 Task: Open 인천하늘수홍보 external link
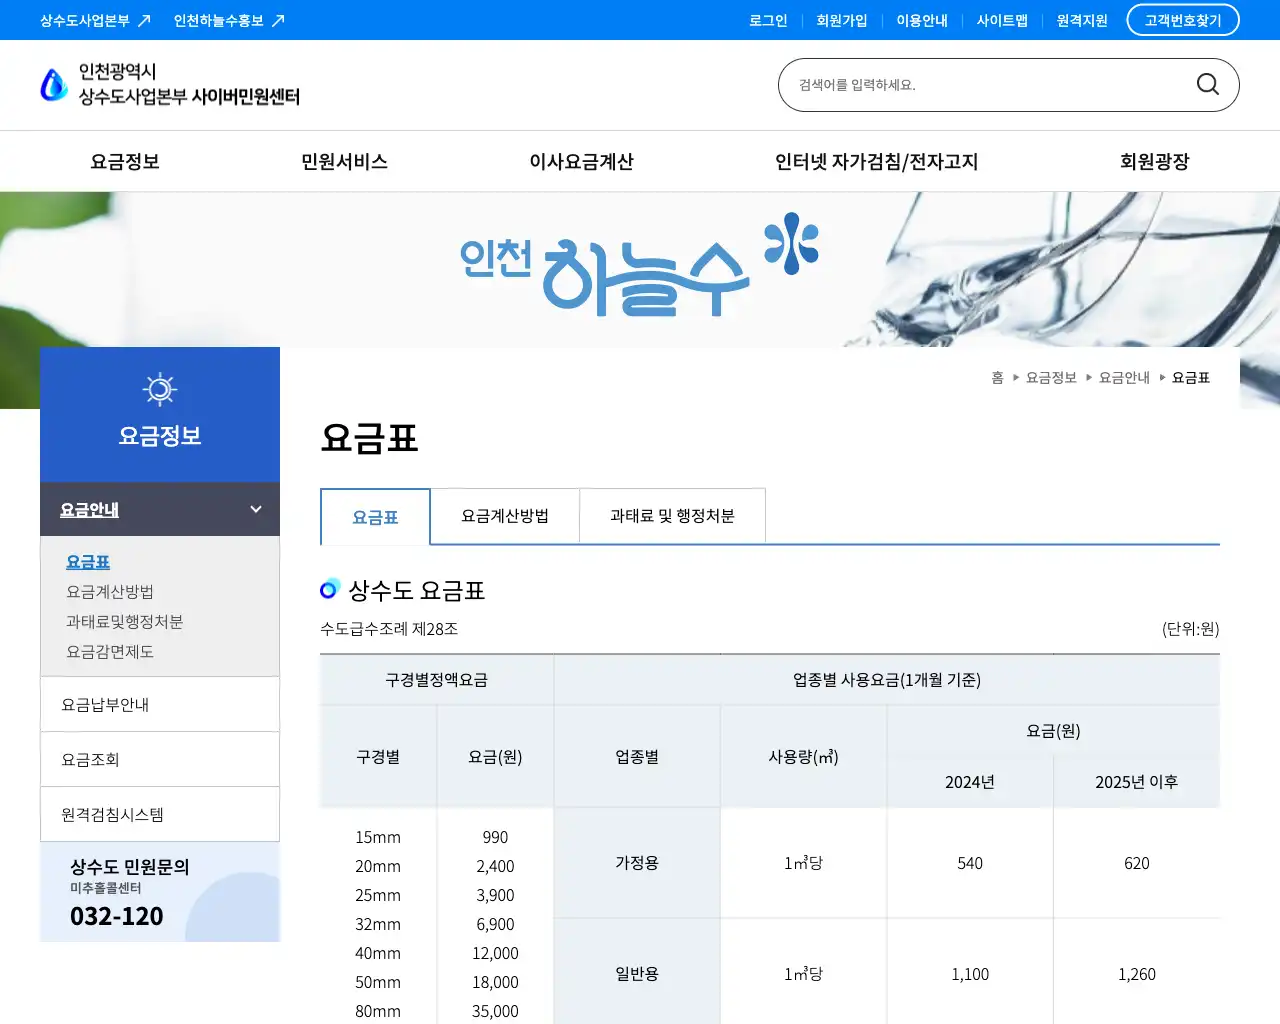pos(229,20)
